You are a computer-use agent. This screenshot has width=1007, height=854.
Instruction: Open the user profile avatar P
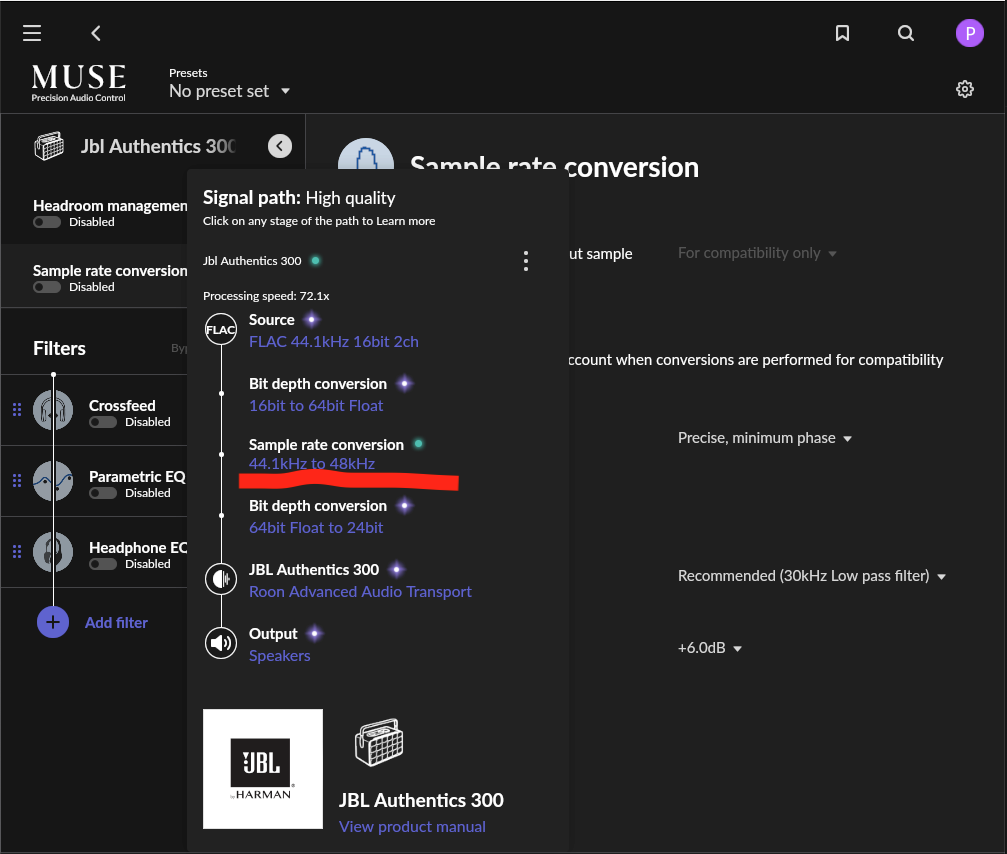point(969,33)
